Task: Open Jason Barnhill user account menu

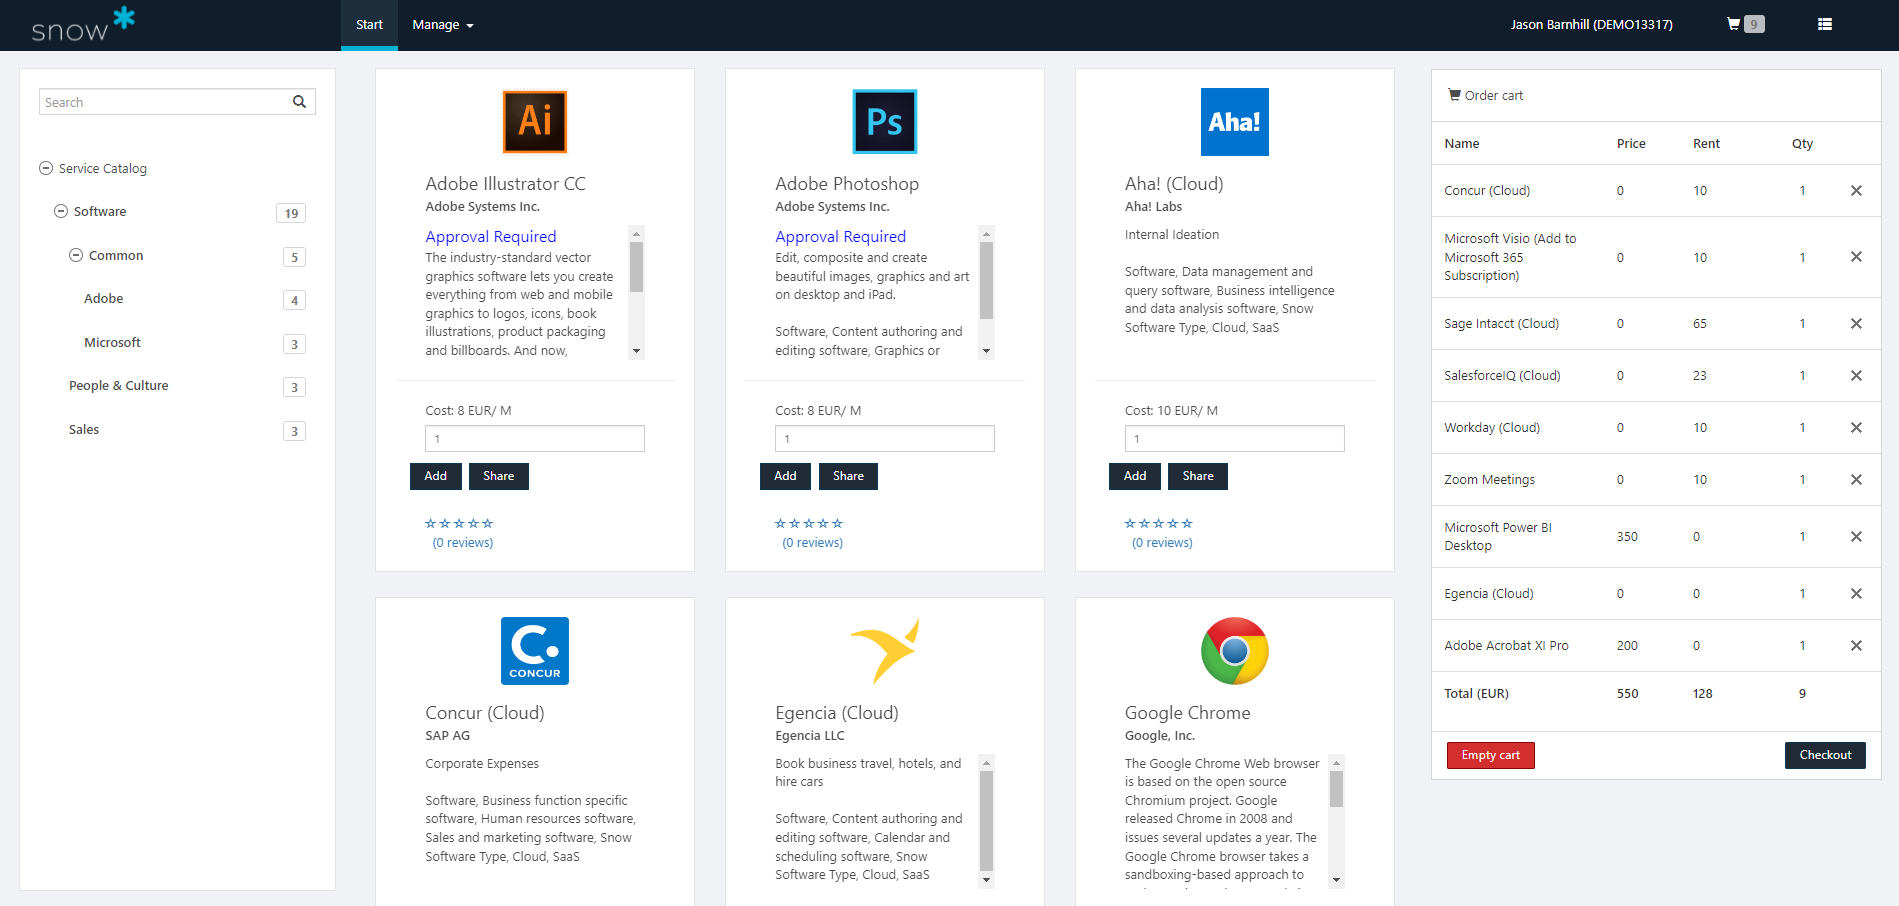Action: (x=1591, y=25)
